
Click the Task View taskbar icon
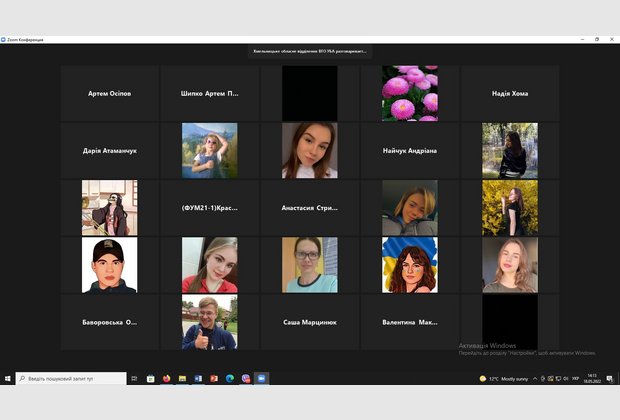(x=136, y=379)
